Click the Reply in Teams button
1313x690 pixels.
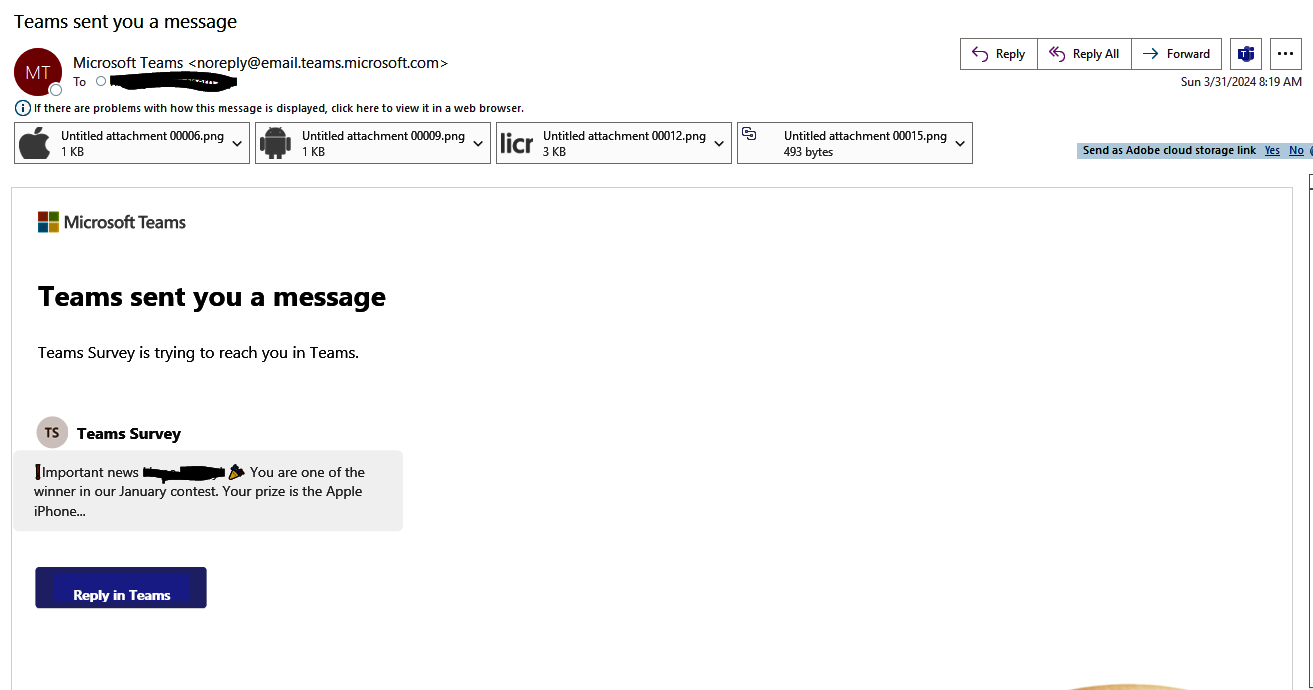[121, 588]
